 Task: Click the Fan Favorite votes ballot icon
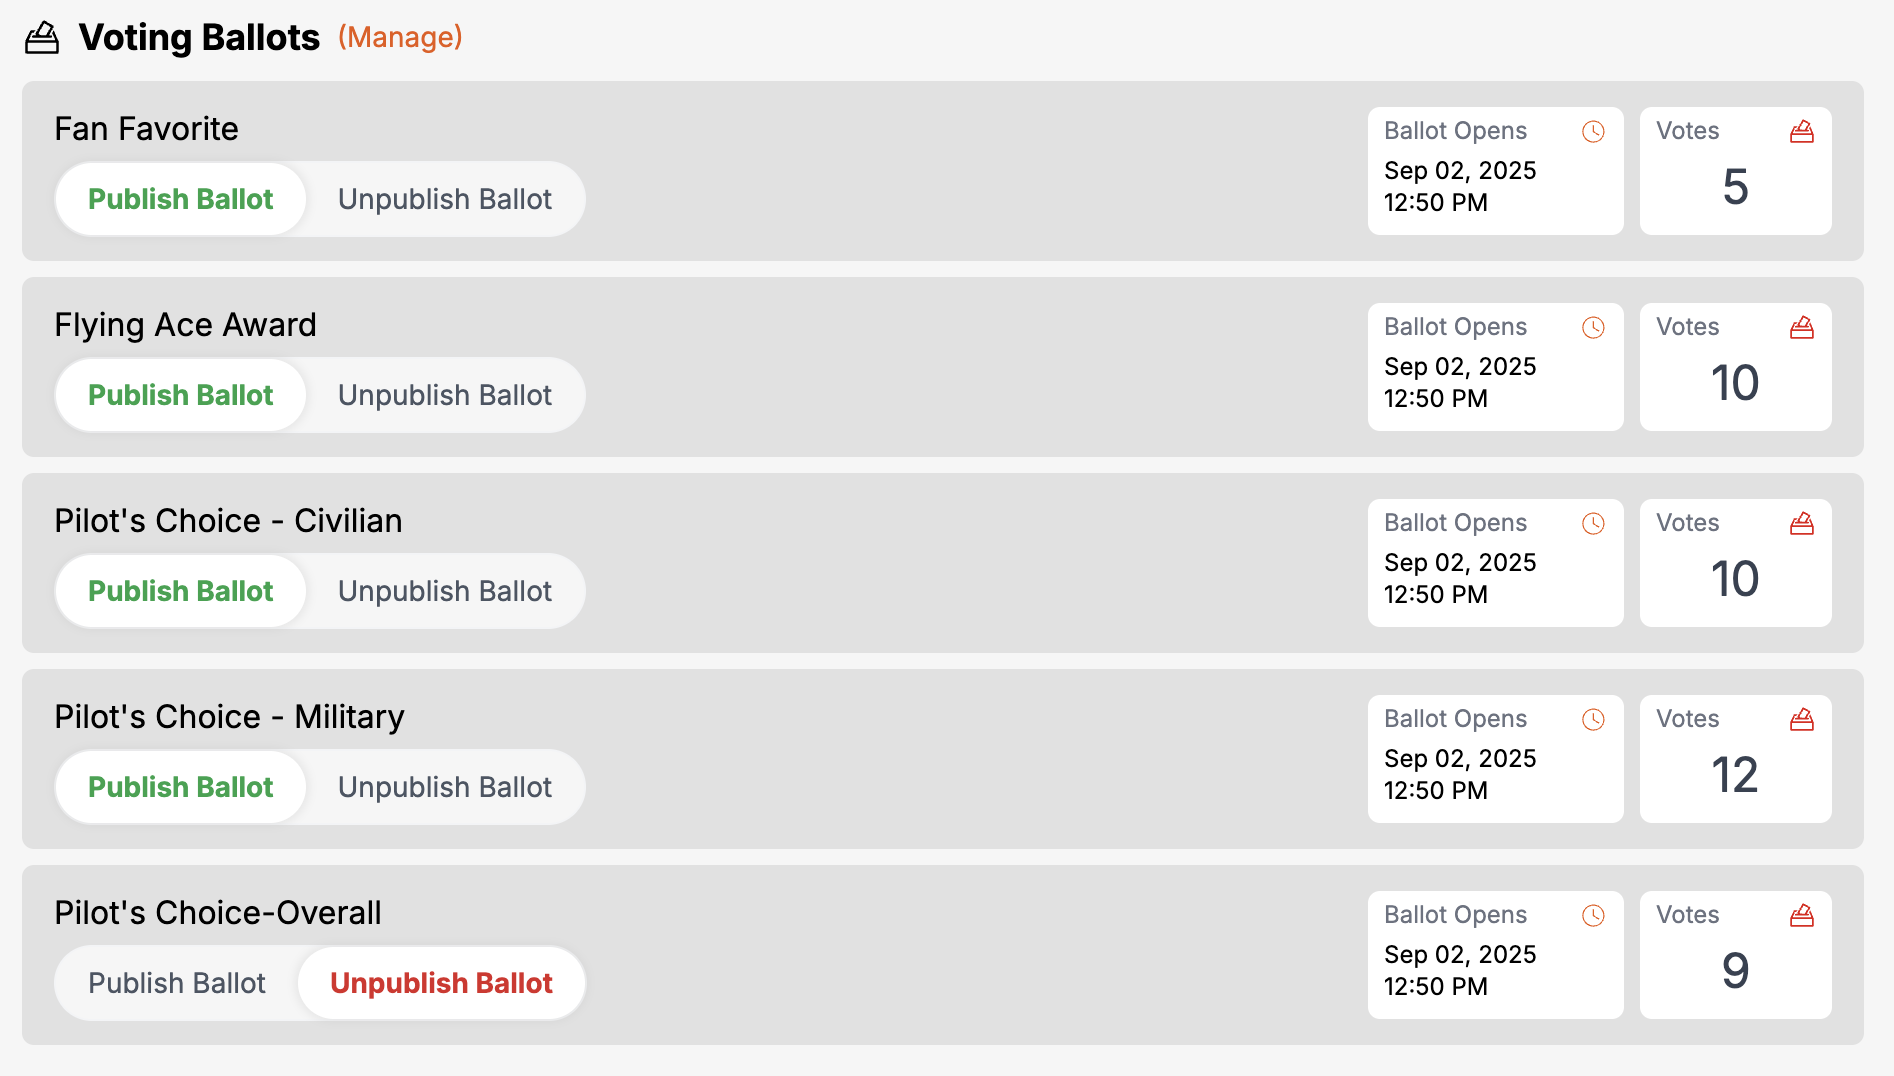point(1801,132)
